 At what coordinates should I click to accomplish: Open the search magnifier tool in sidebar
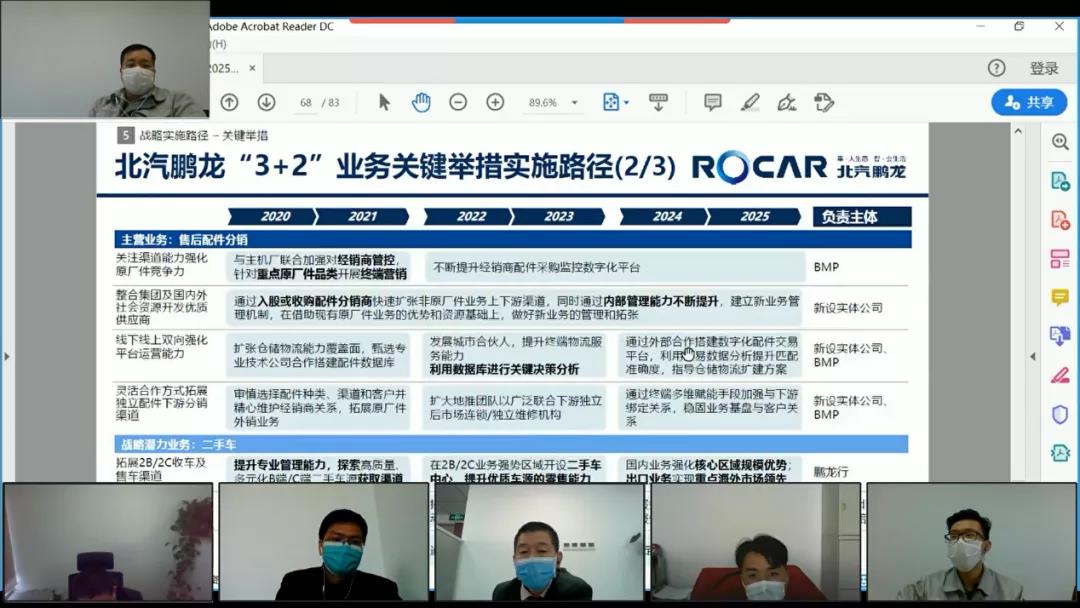click(1060, 142)
